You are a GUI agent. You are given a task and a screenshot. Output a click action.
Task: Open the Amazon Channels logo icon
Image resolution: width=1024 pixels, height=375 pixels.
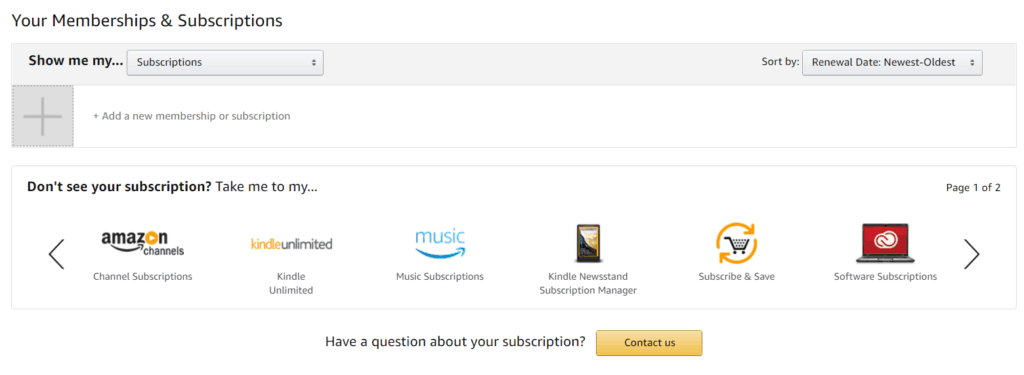pyautogui.click(x=143, y=243)
